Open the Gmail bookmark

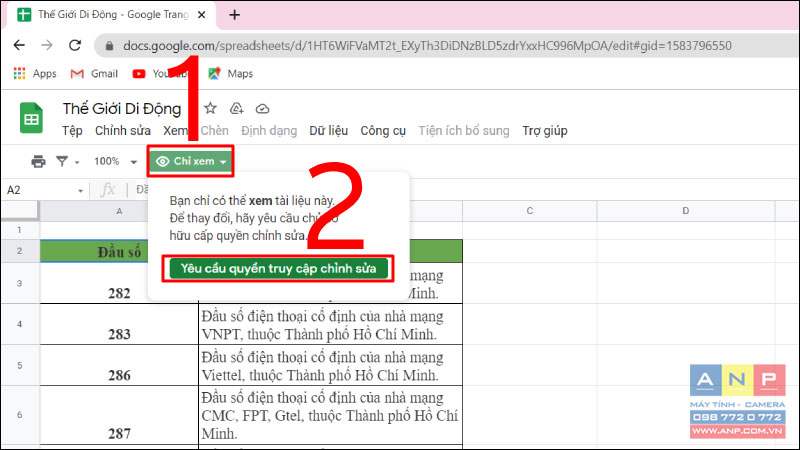click(x=94, y=73)
